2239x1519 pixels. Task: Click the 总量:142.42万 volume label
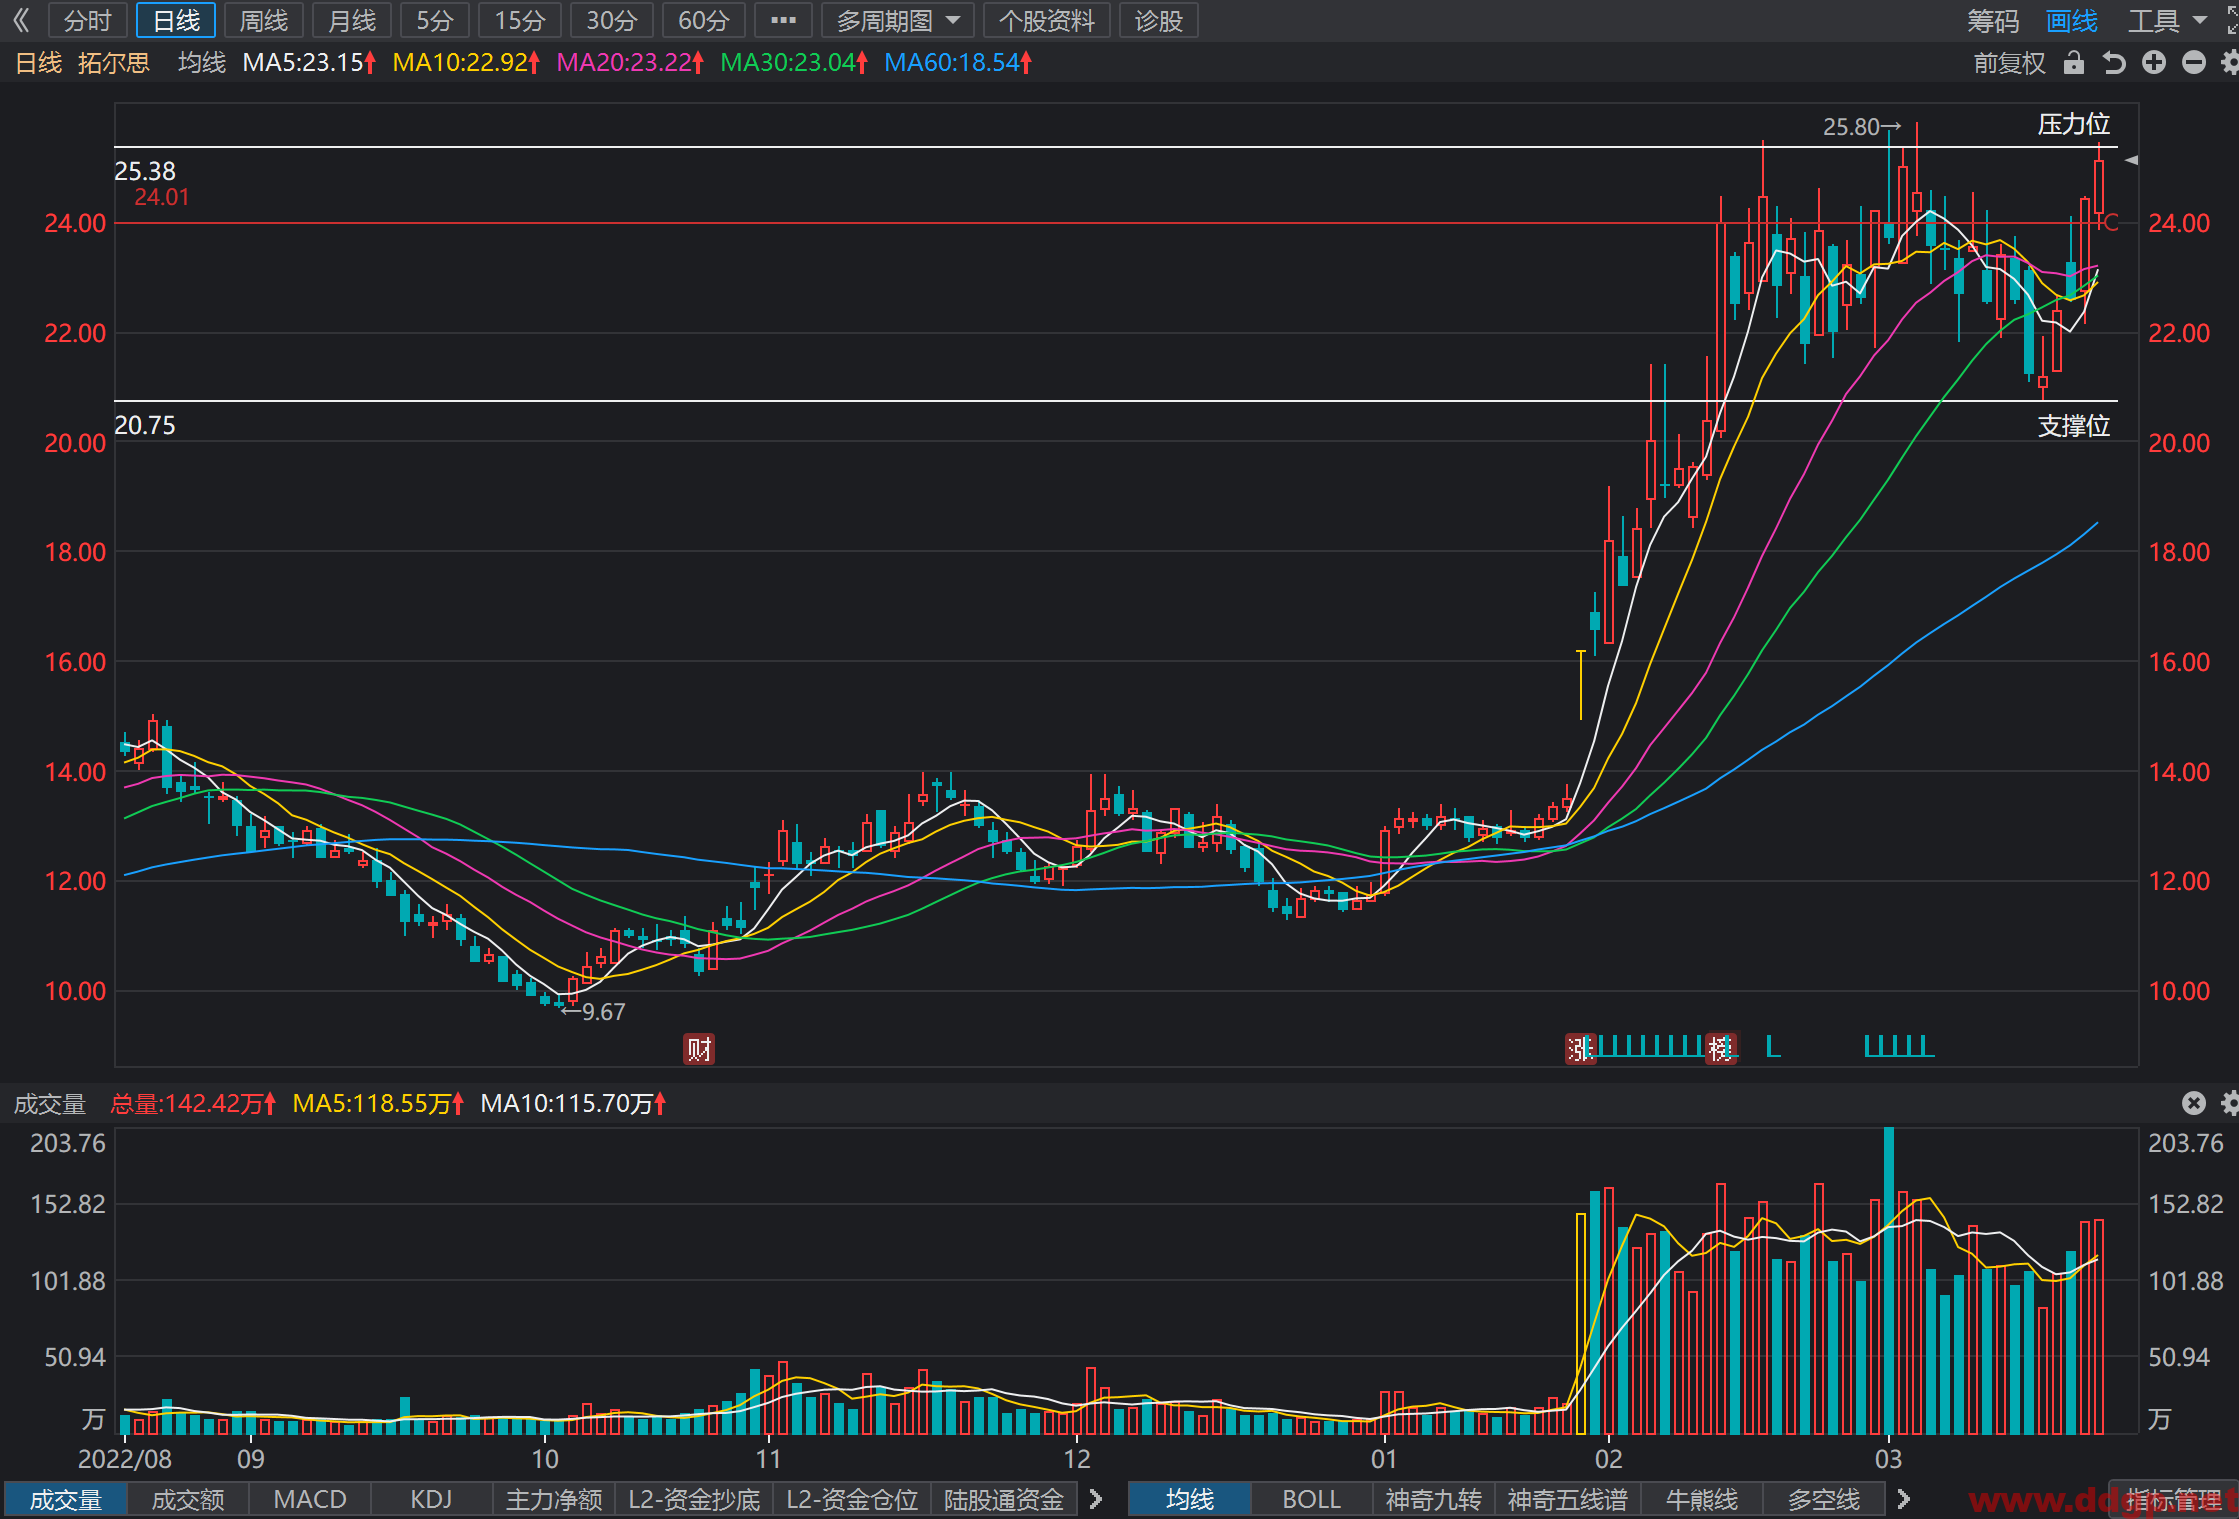(193, 1103)
